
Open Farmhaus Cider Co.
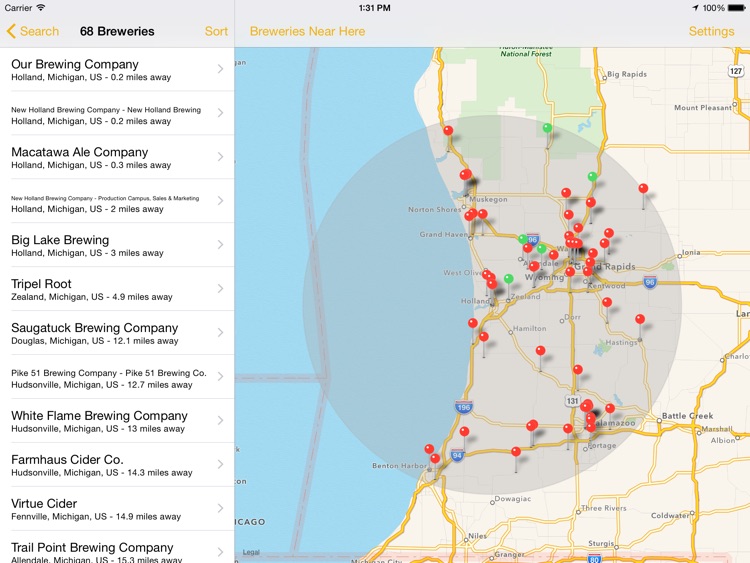tap(117, 465)
